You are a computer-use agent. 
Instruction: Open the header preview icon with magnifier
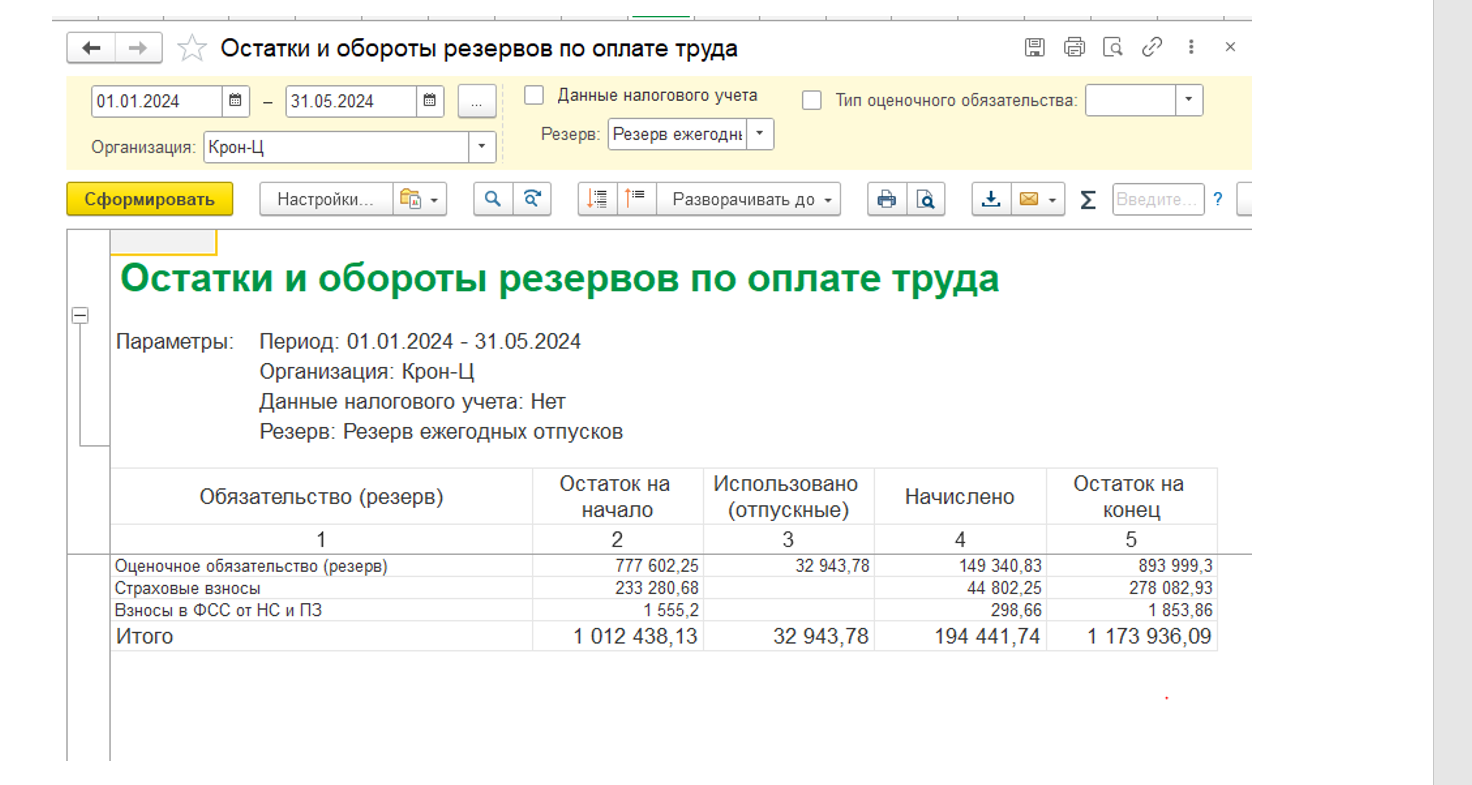tap(1113, 47)
